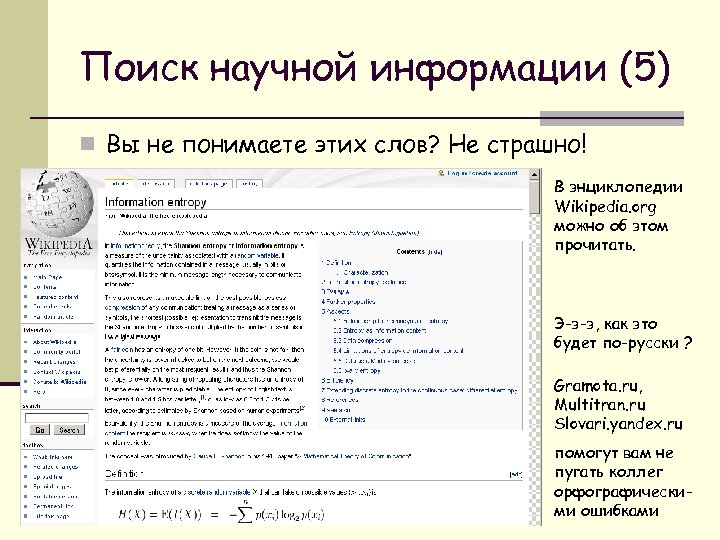Open About Wikipedia in the sidebar
The width and height of the screenshot is (720, 540).
[55, 342]
